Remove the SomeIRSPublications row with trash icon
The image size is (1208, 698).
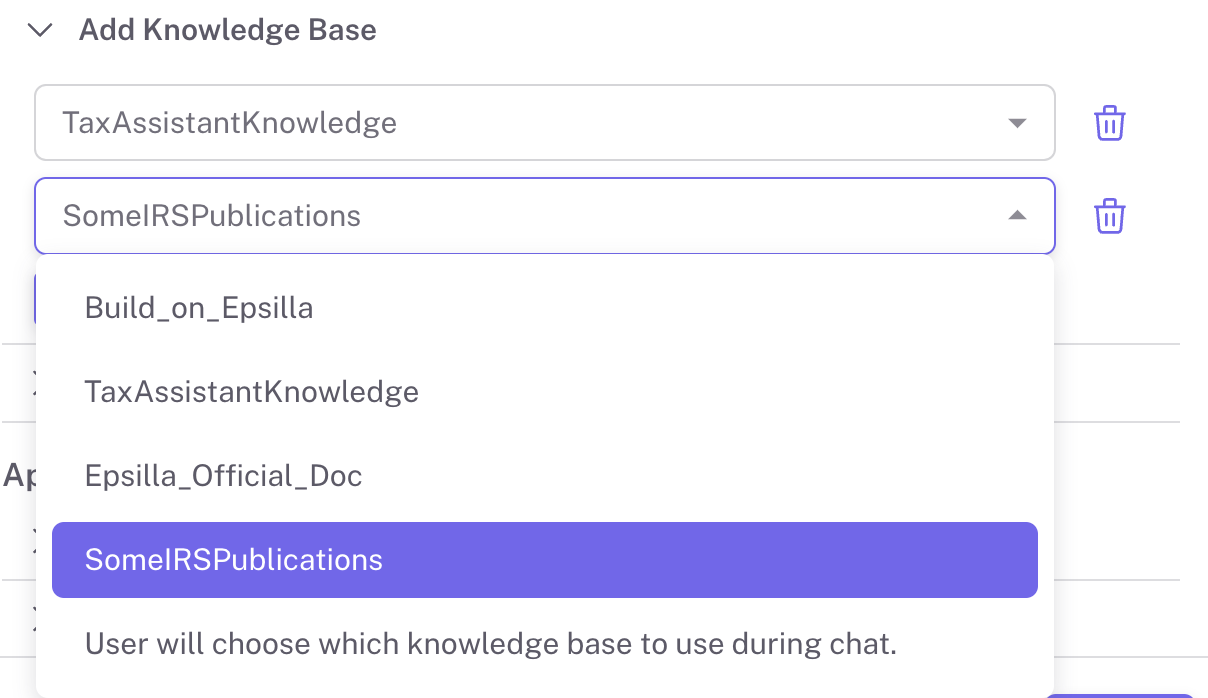1110,216
